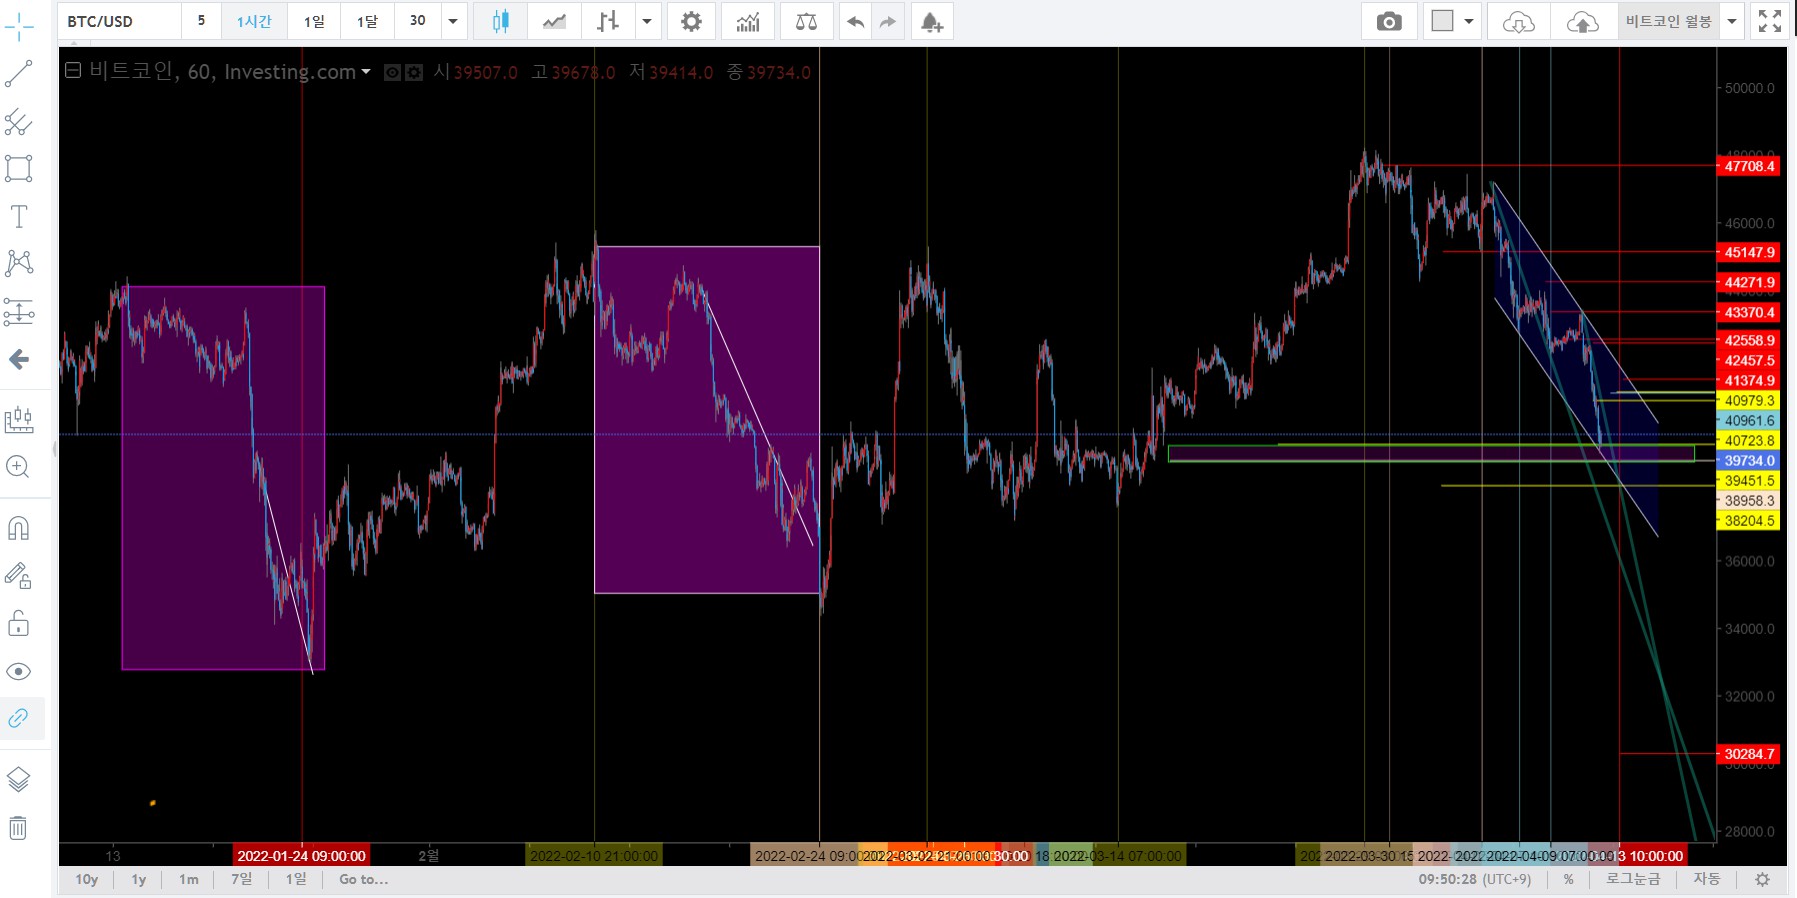Open chart settings gear in top toolbar
The image size is (1797, 898).
tap(691, 21)
